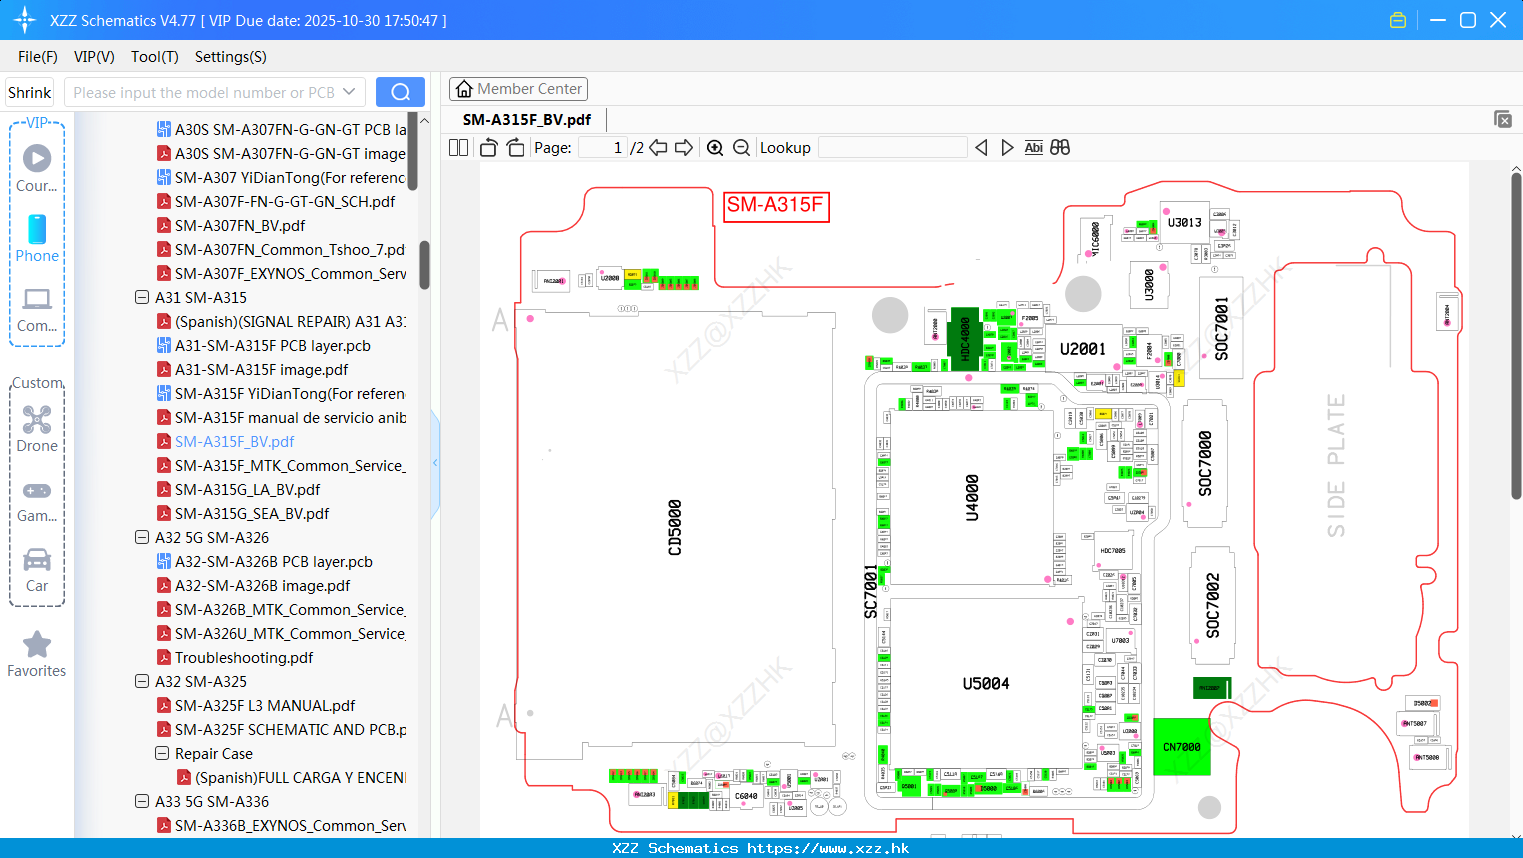Open the Settings(S) menu
The image size is (1523, 858).
231,57
